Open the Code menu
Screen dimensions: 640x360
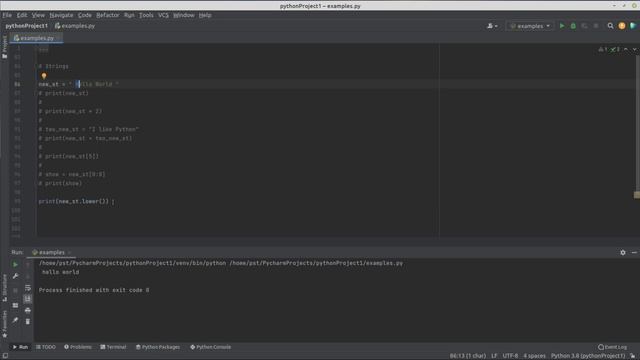pyautogui.click(x=84, y=15)
